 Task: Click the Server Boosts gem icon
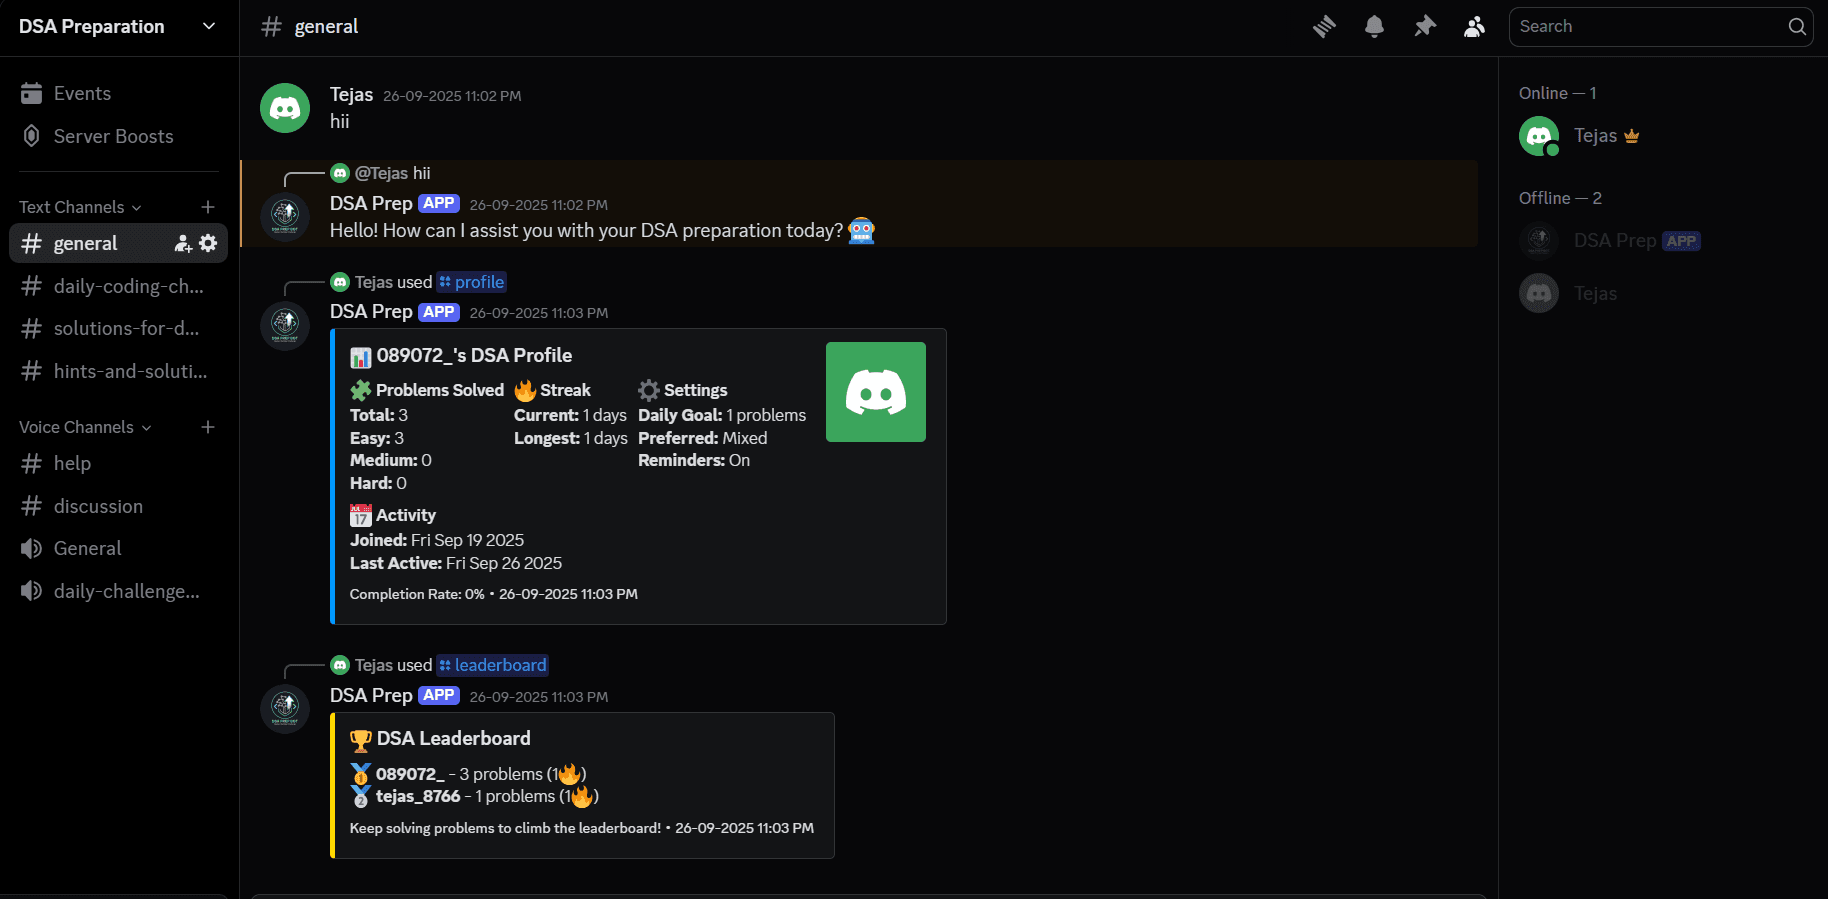(32, 136)
